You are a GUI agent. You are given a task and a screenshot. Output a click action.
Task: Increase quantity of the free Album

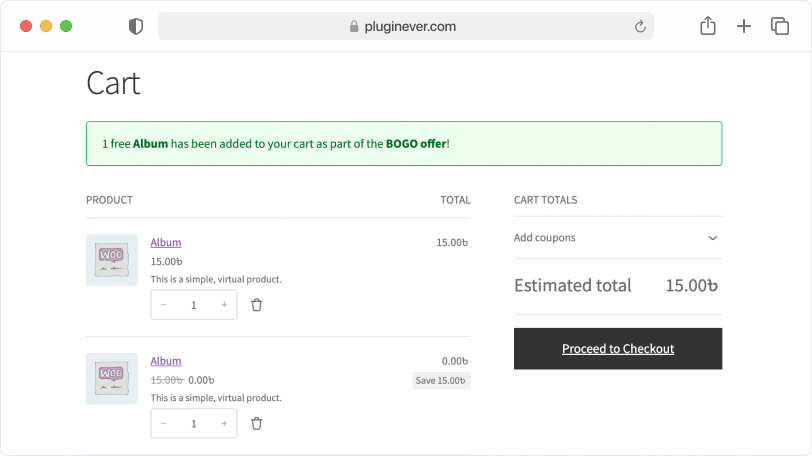click(224, 423)
